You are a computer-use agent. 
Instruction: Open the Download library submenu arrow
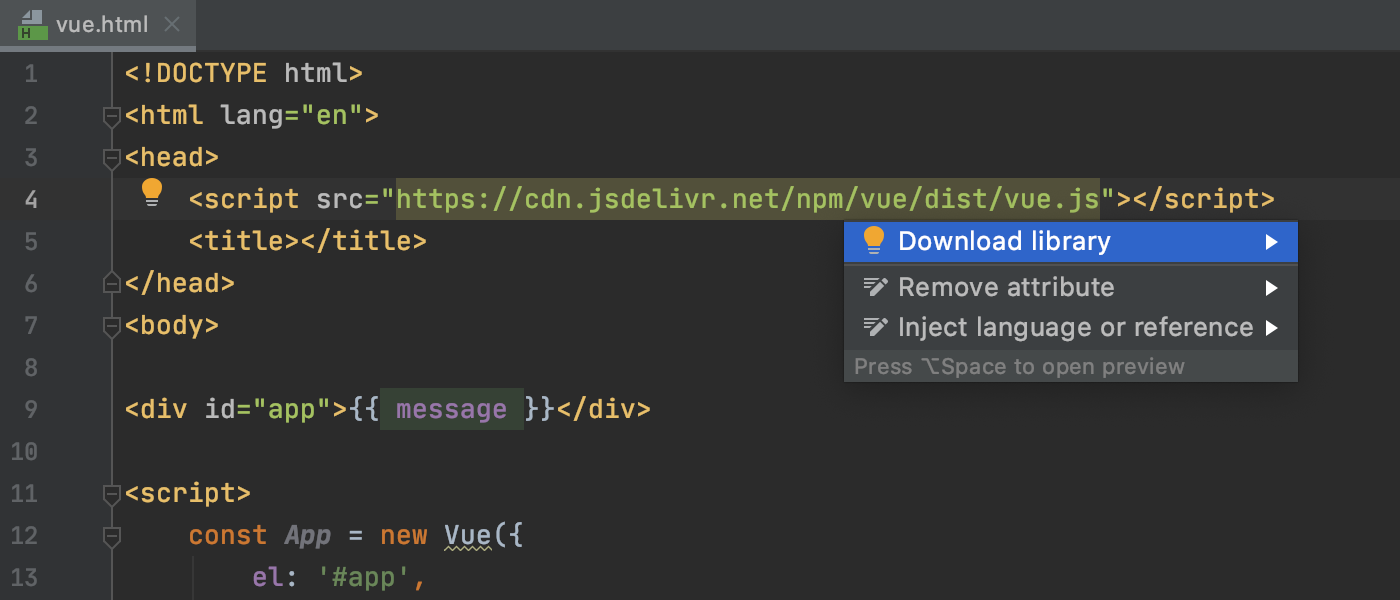click(1271, 242)
